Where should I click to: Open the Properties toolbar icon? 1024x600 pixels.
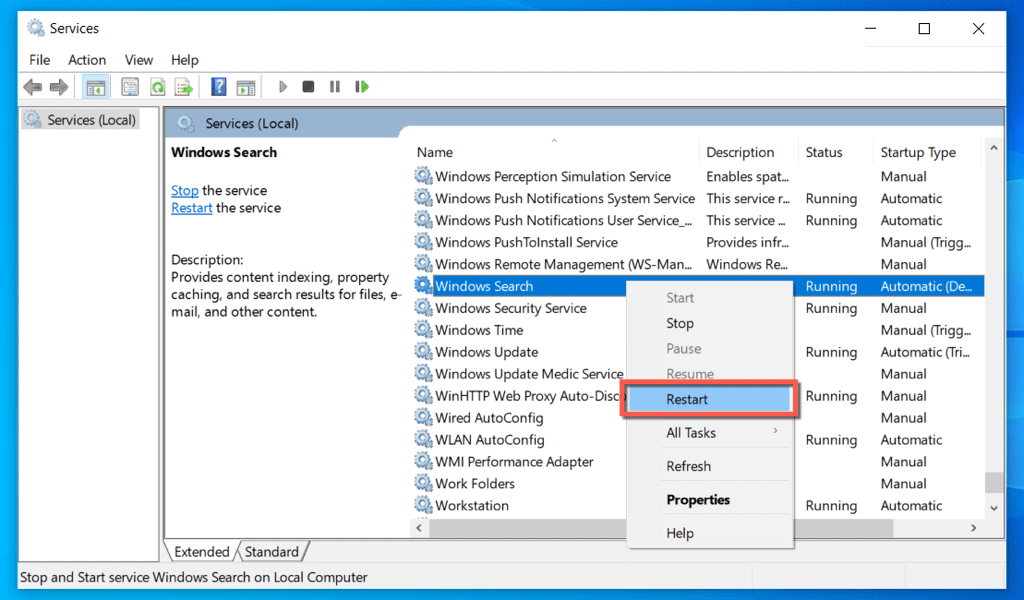[130, 87]
